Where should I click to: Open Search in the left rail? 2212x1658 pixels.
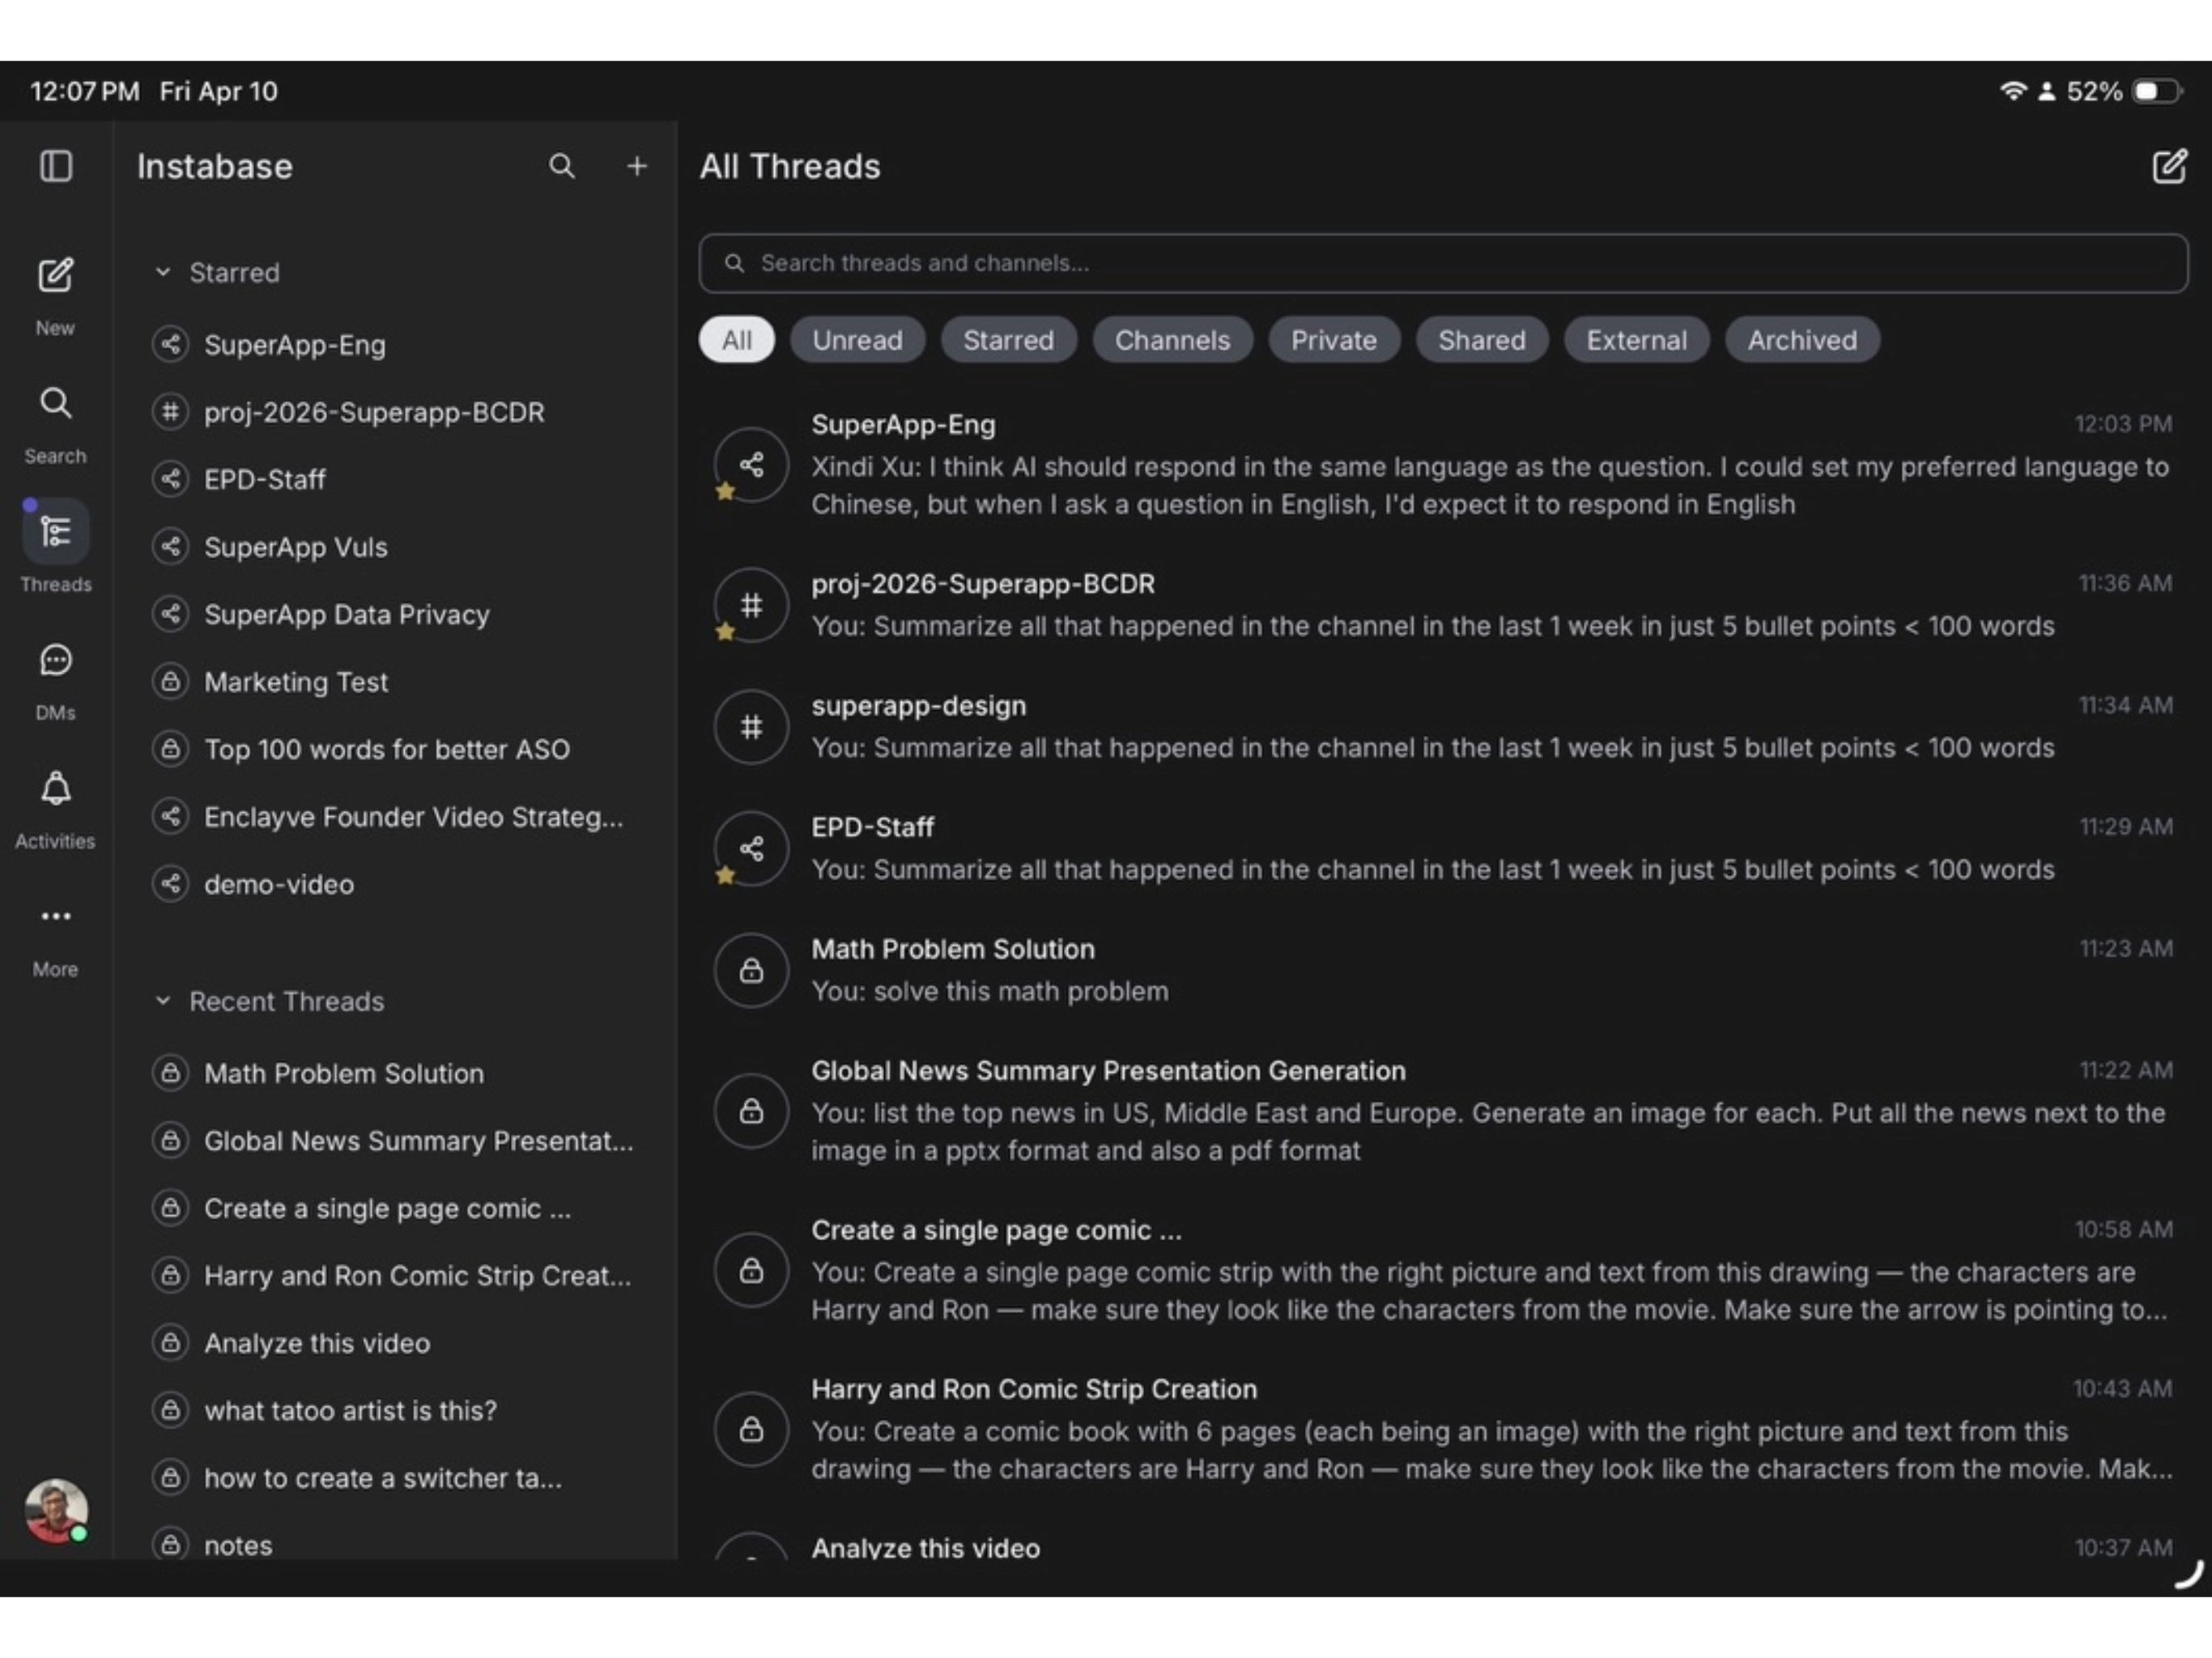(55, 403)
